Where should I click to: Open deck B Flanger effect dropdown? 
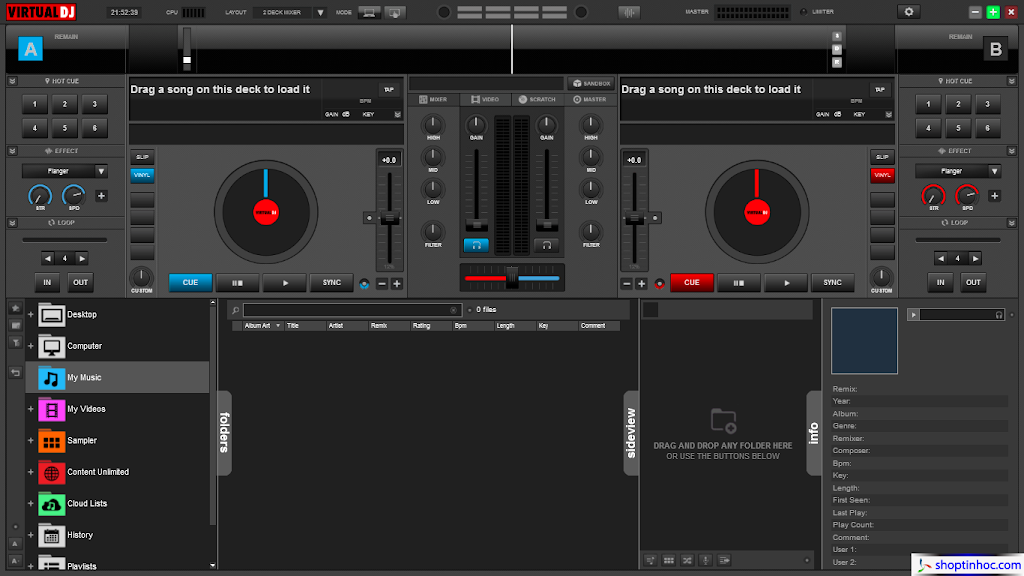click(x=994, y=171)
